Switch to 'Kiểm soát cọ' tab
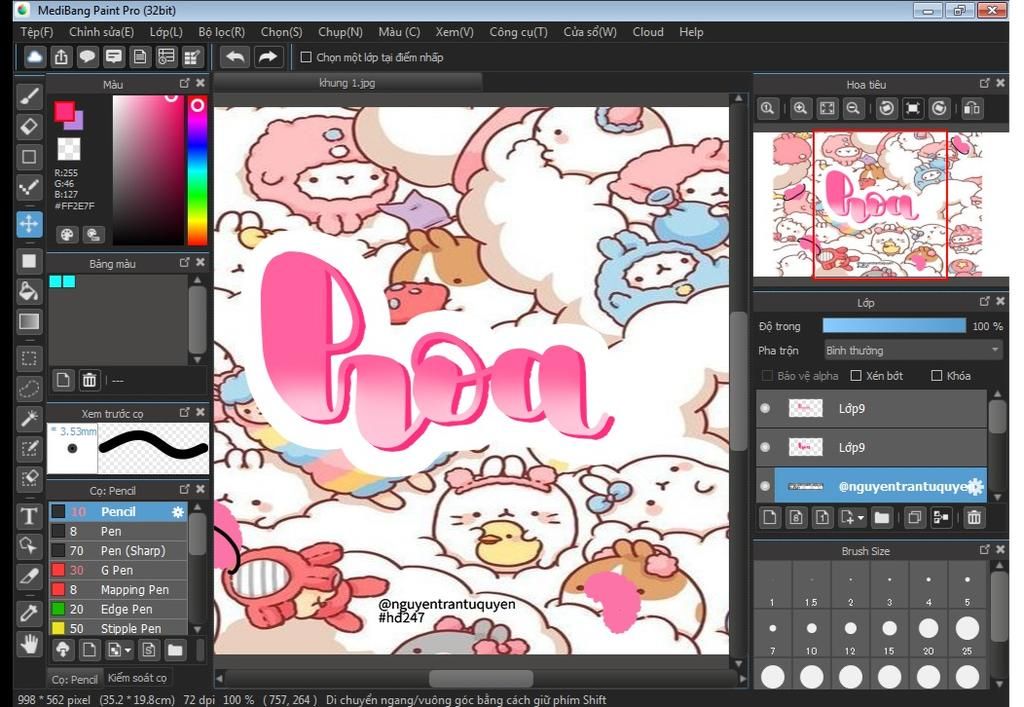Image resolution: width=1024 pixels, height=707 pixels. click(137, 678)
